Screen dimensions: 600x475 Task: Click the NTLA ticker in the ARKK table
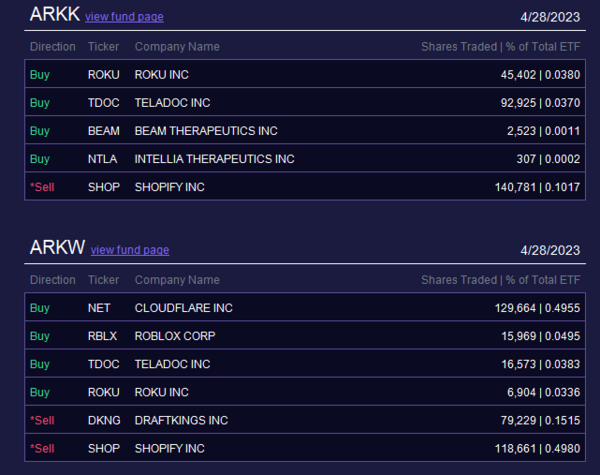click(x=102, y=159)
